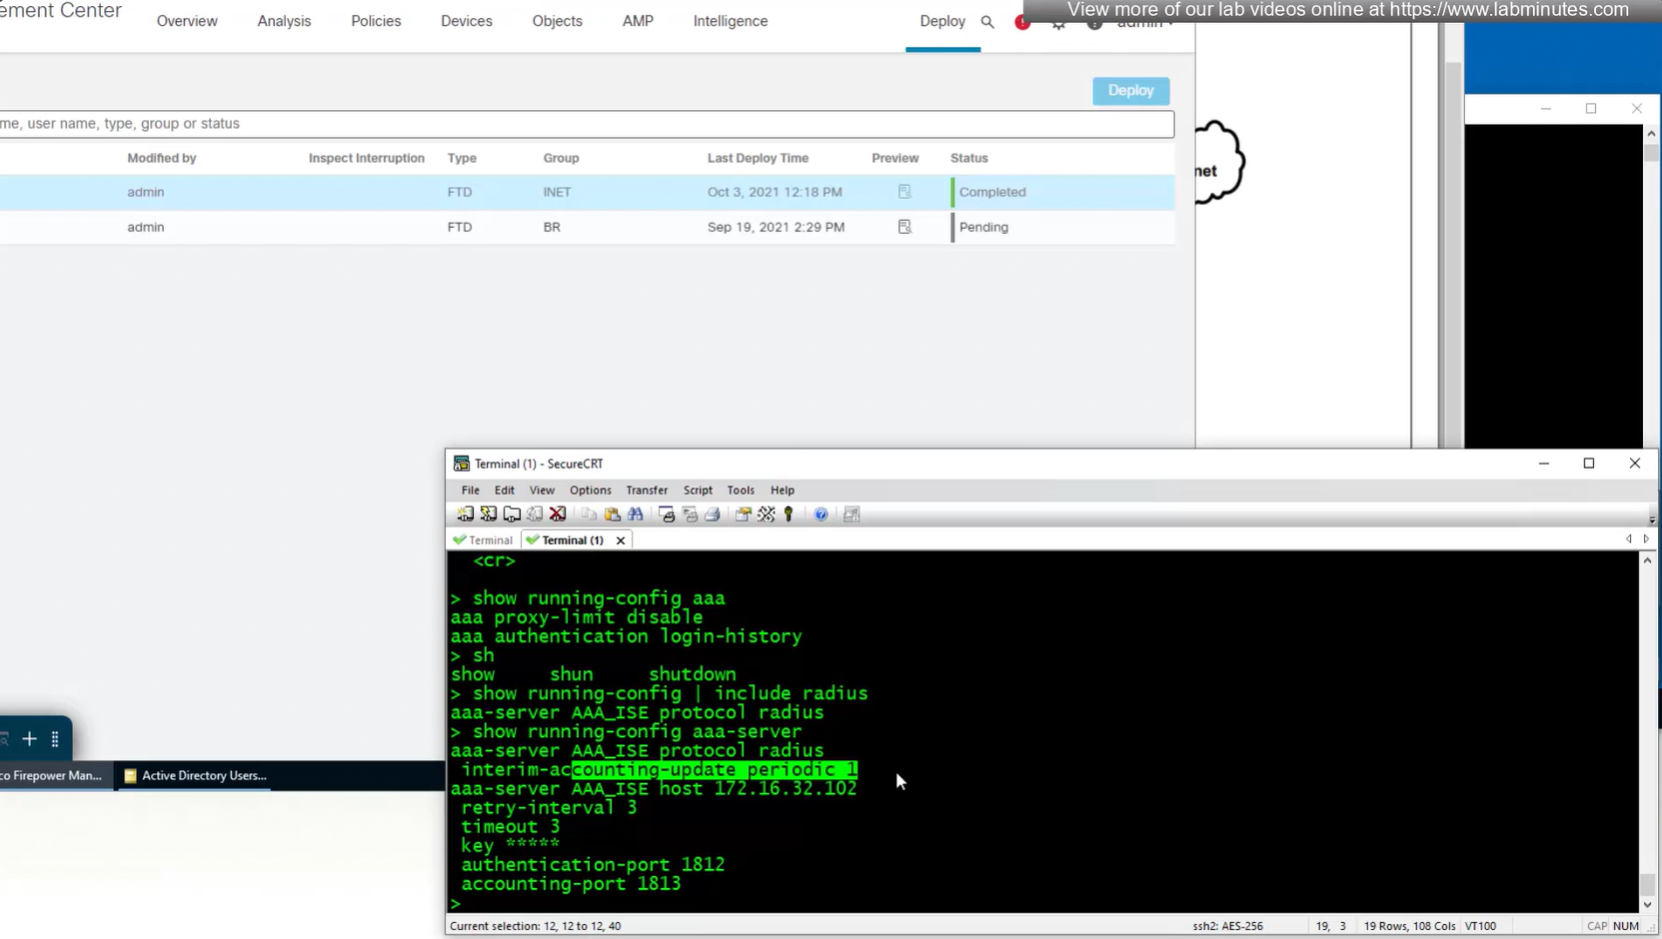Open the Objects navigation menu
The height and width of the screenshot is (939, 1662).
click(557, 21)
